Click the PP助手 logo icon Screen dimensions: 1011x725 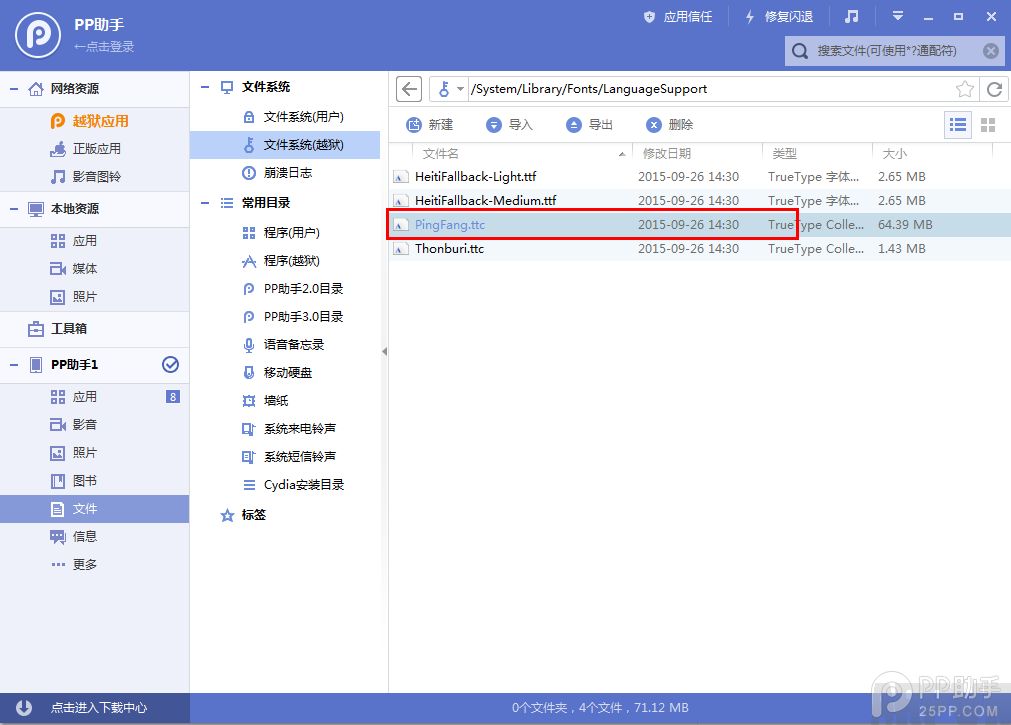(x=36, y=34)
